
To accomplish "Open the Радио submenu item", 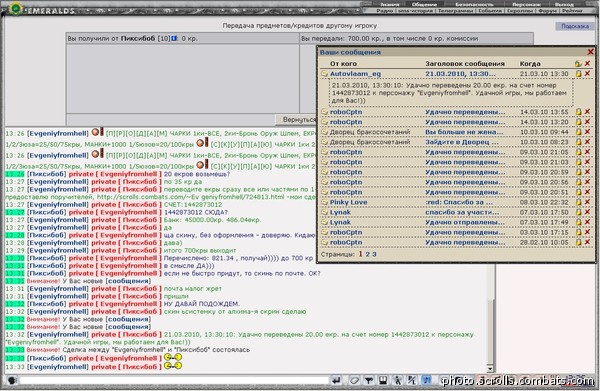I will 385,11.
